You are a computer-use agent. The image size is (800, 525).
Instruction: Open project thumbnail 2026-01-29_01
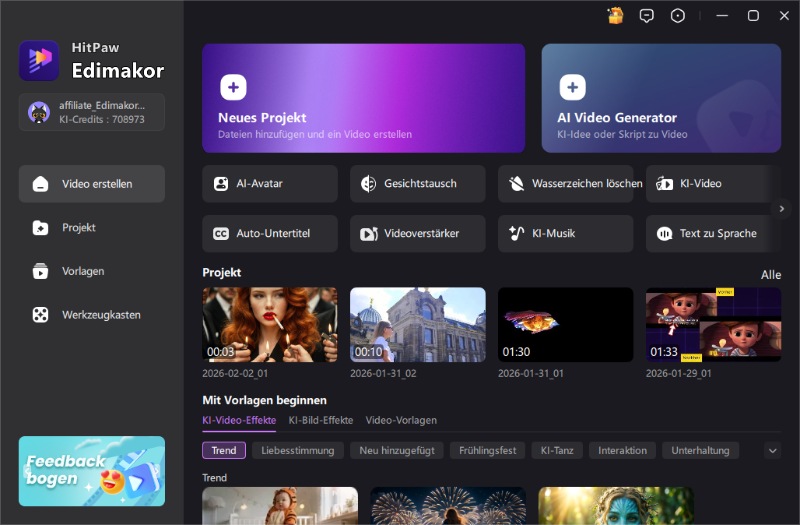pos(713,324)
